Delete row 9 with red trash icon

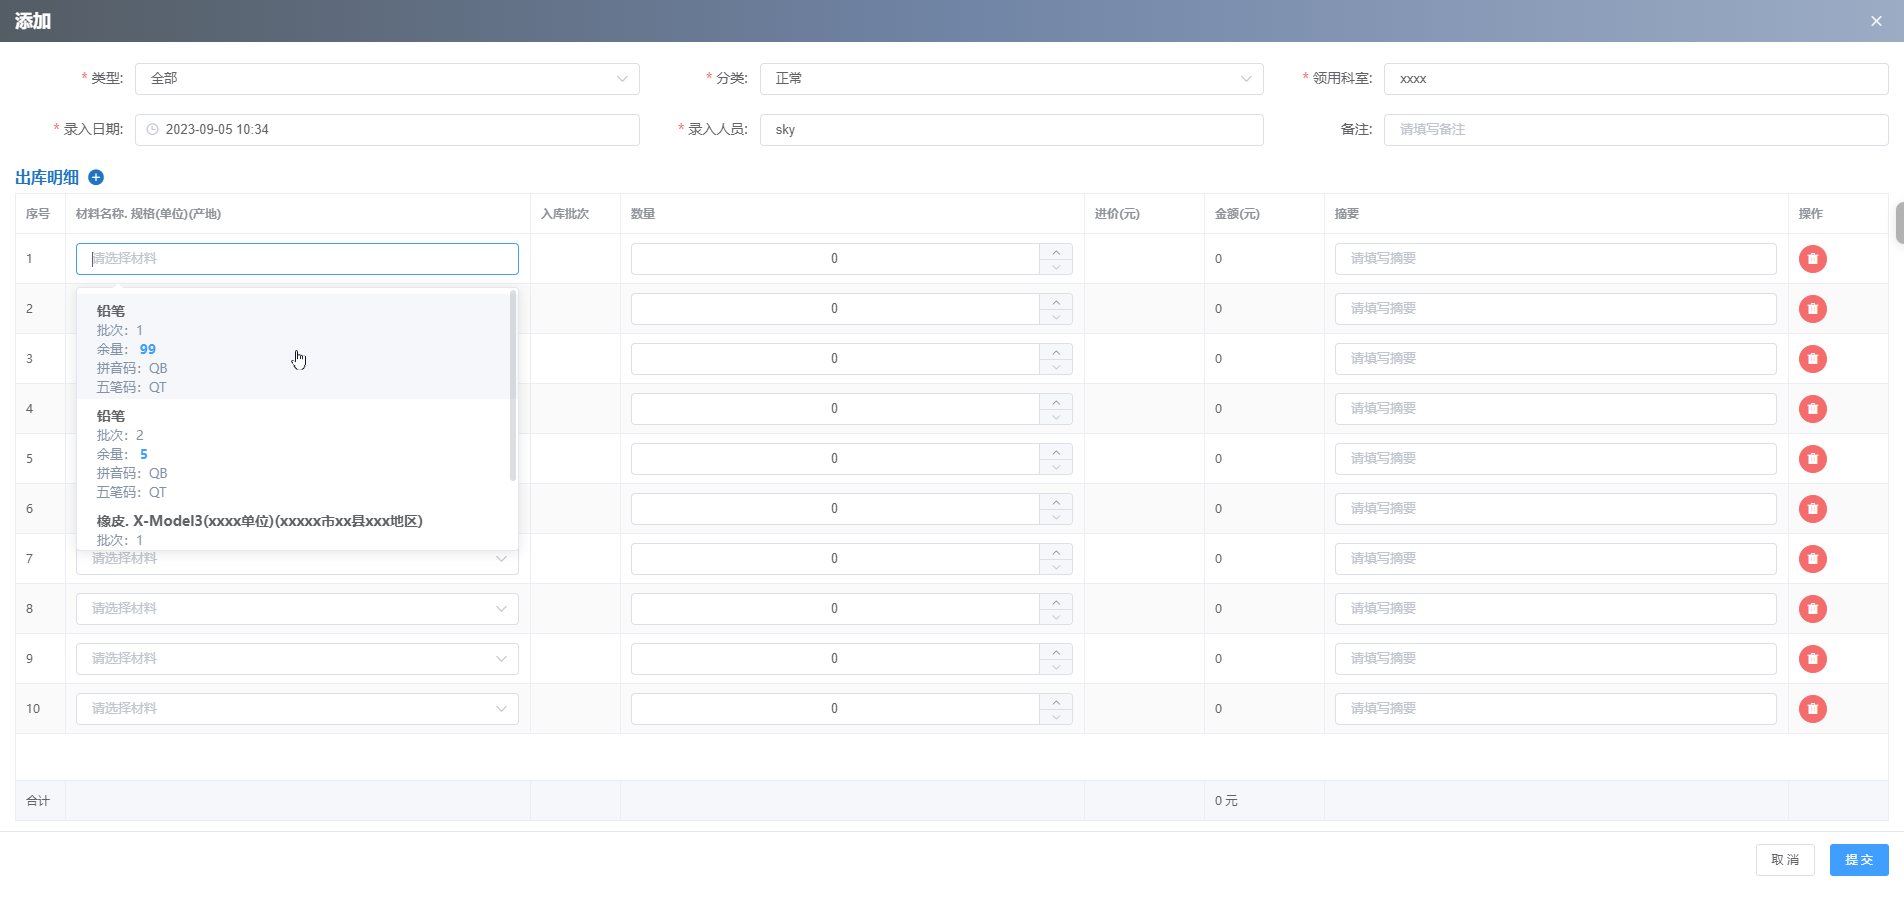1812,659
